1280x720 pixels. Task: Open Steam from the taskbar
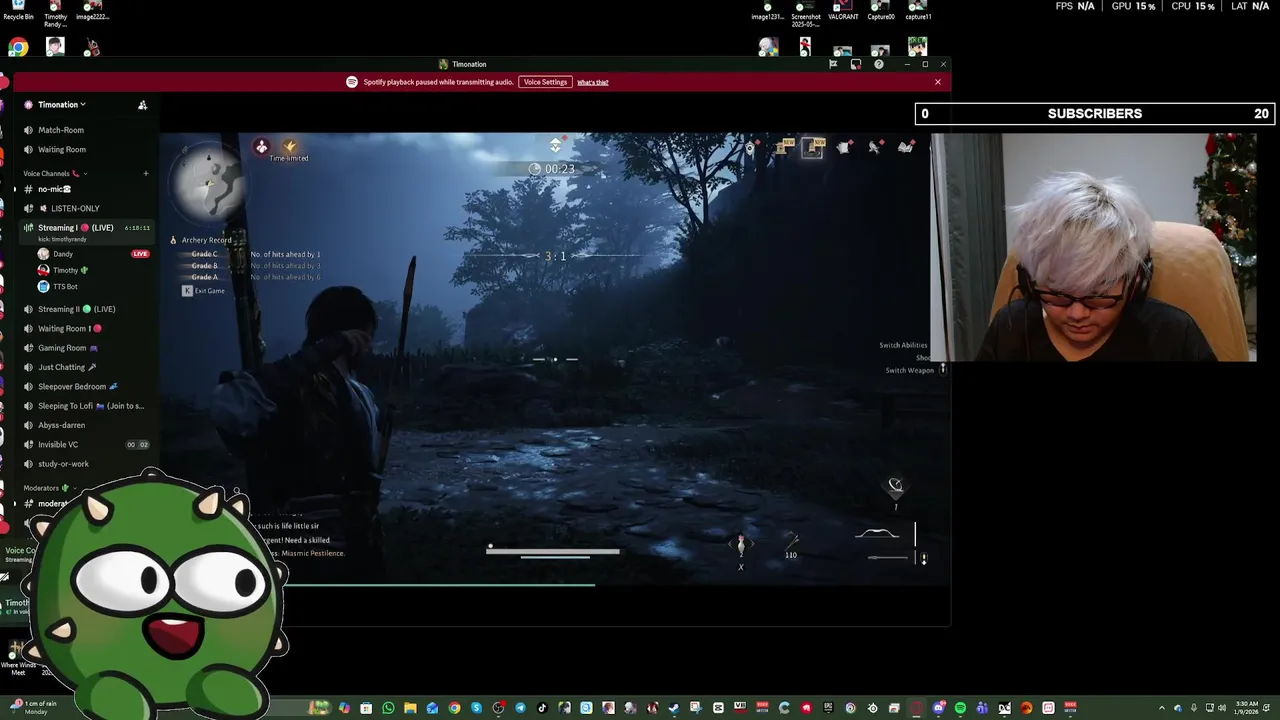coord(674,708)
